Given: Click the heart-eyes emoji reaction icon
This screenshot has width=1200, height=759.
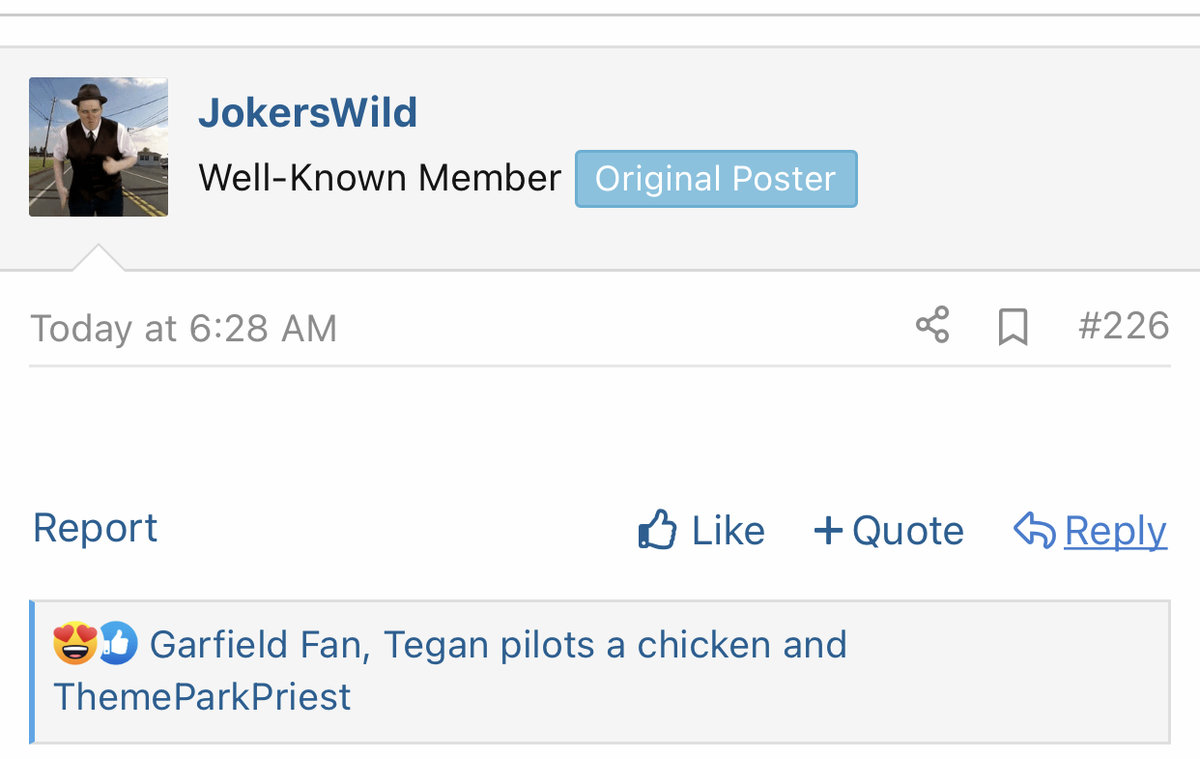Looking at the screenshot, I should [x=75, y=644].
